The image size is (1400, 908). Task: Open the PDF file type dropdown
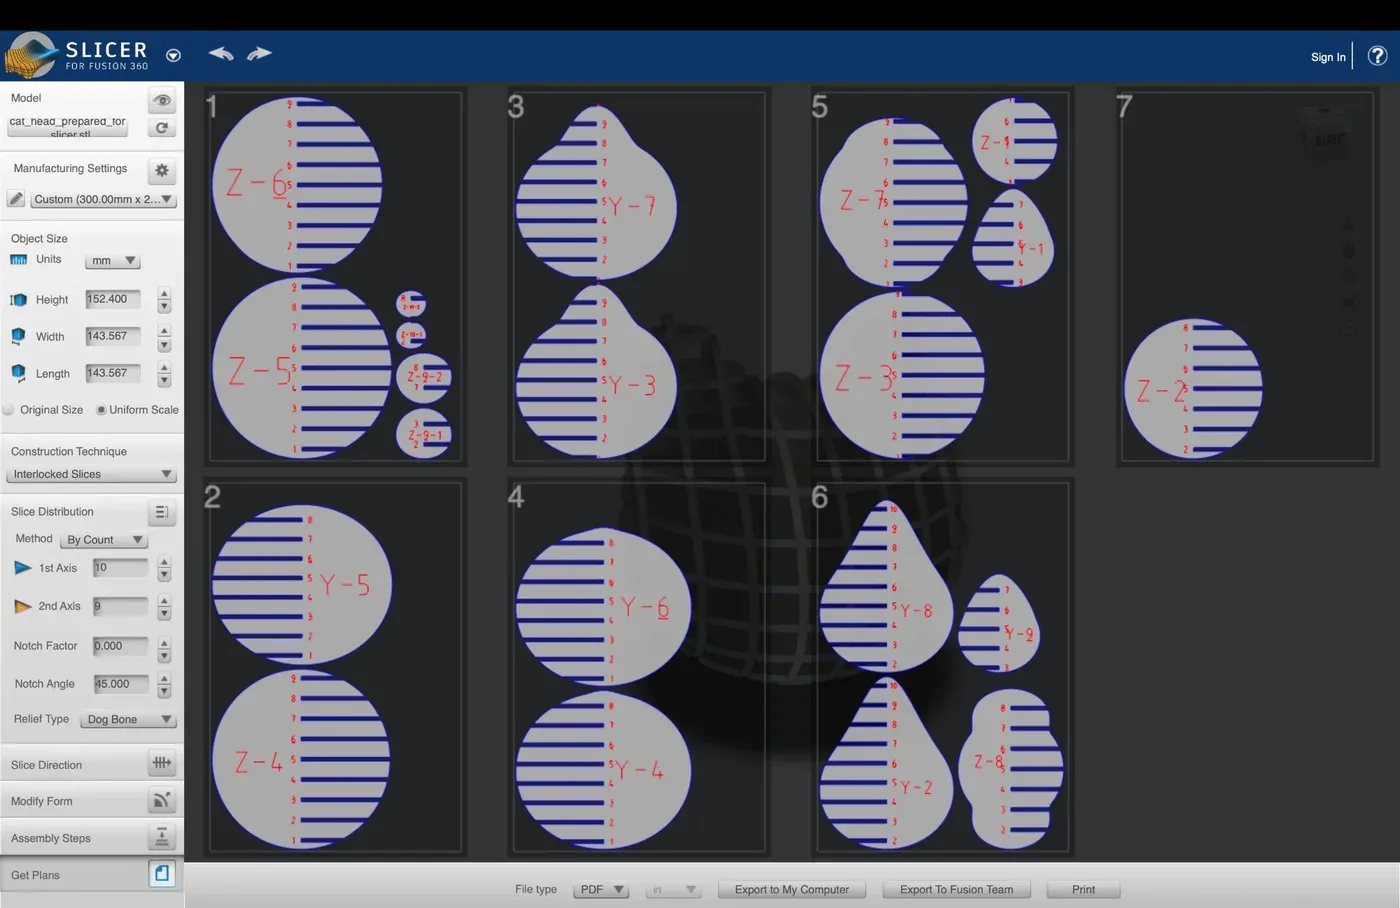pyautogui.click(x=601, y=890)
